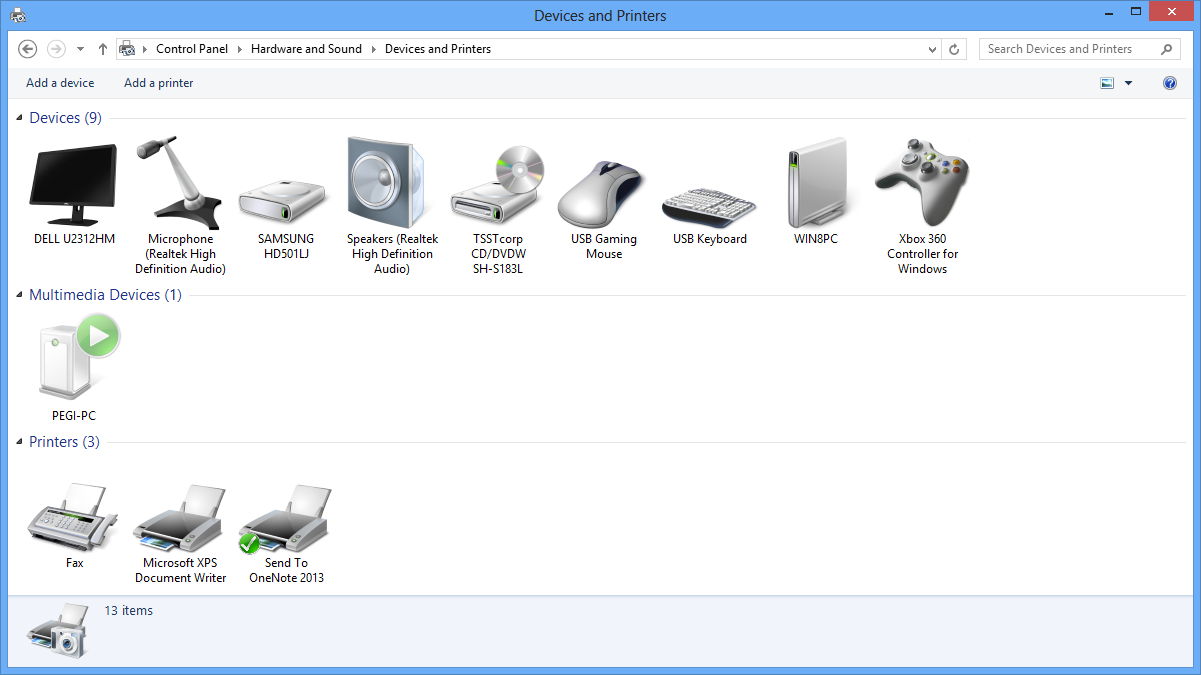The height and width of the screenshot is (675, 1201).
Task: Navigate to Control Panel breadcrumb
Action: (x=192, y=49)
